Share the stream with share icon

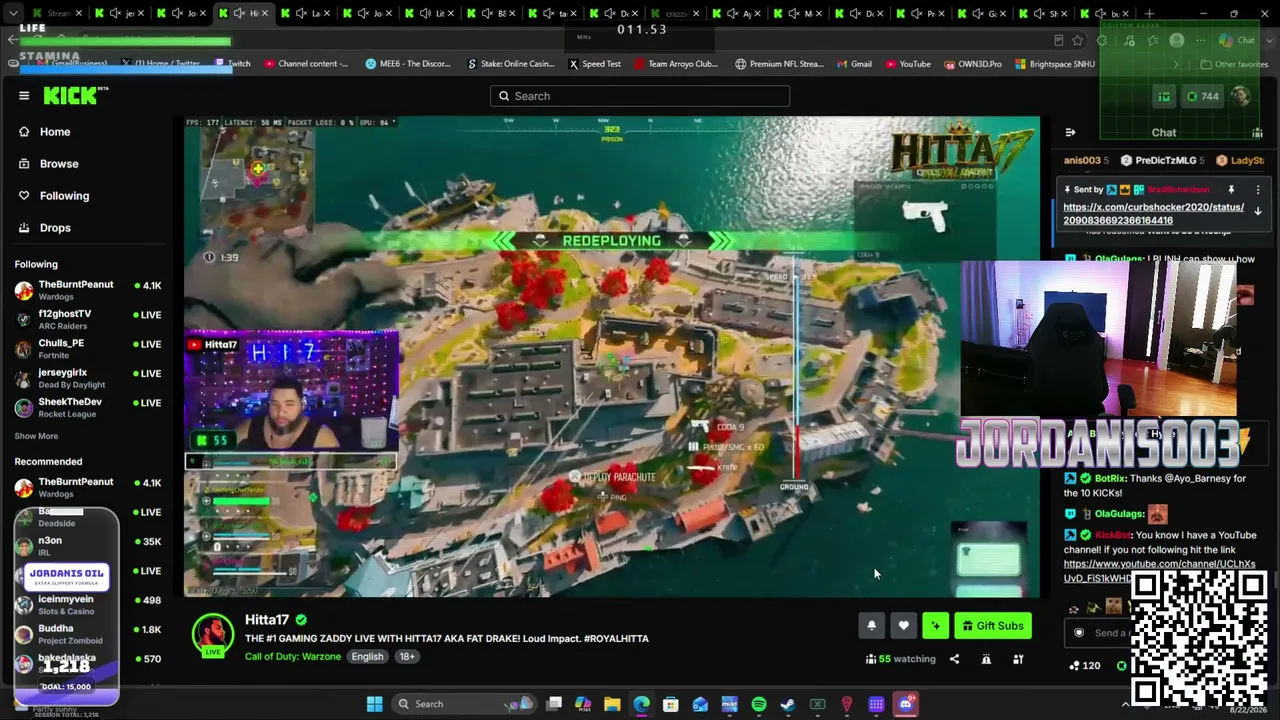click(954, 659)
